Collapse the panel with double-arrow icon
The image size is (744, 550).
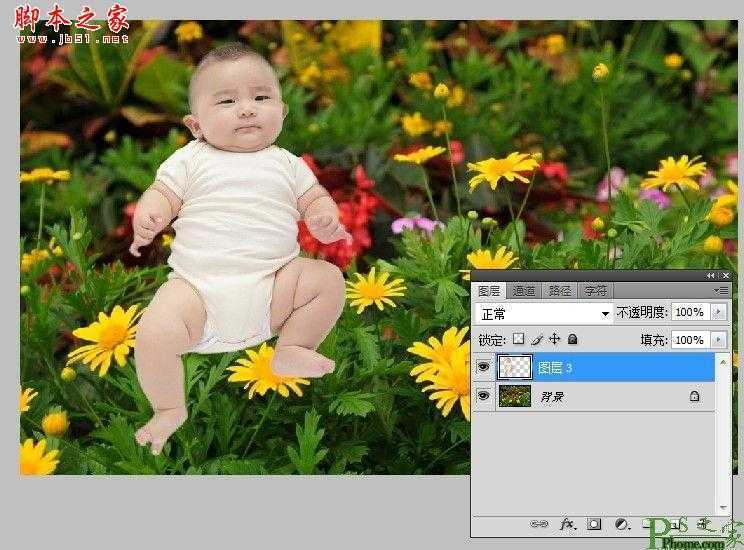coord(710,275)
